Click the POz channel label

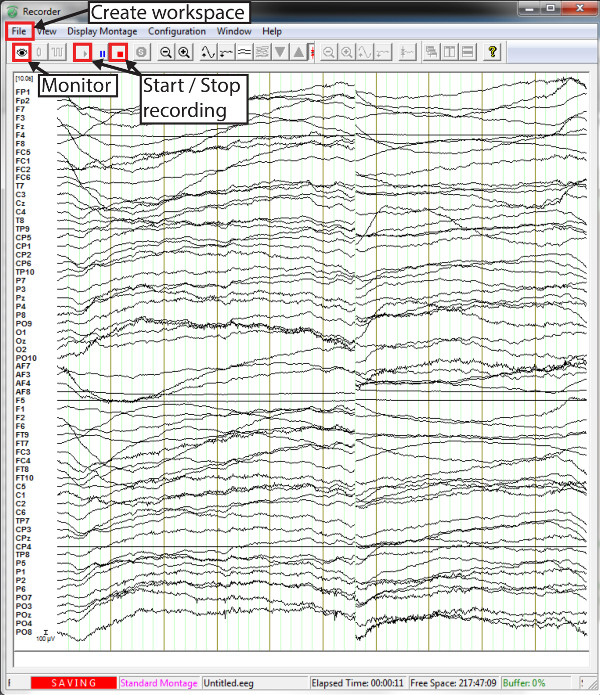click(x=23, y=615)
